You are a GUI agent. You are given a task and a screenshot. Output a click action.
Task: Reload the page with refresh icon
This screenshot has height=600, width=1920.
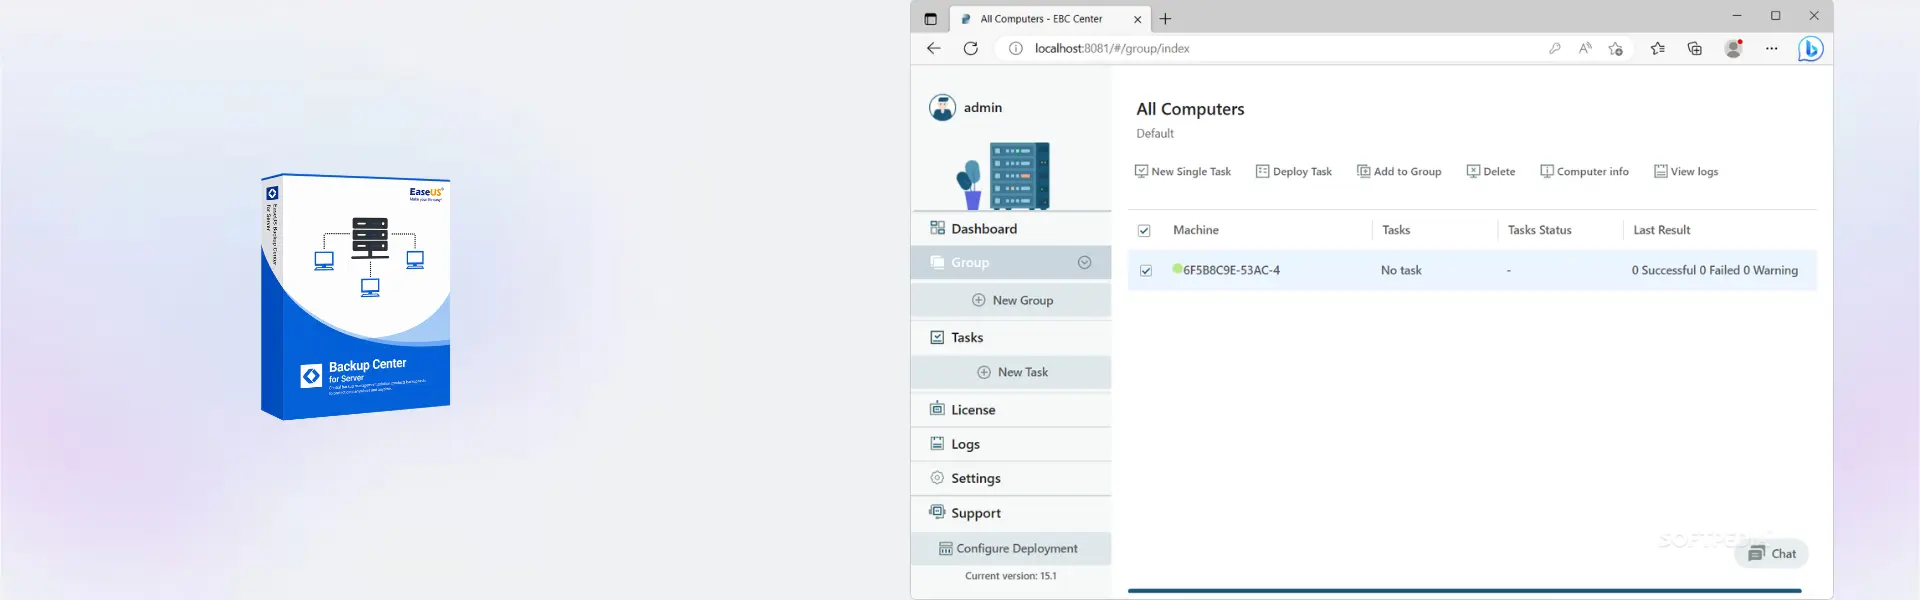pos(970,48)
